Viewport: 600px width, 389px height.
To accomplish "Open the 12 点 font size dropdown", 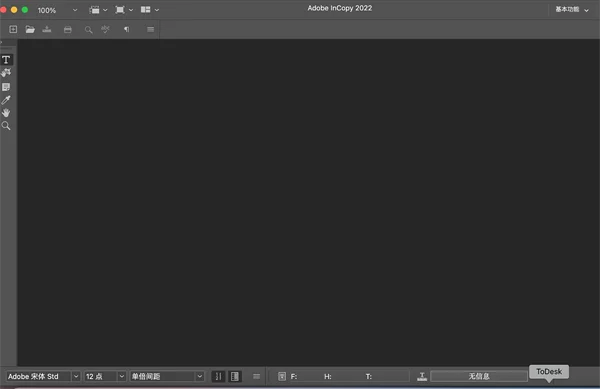I will (x=122, y=376).
